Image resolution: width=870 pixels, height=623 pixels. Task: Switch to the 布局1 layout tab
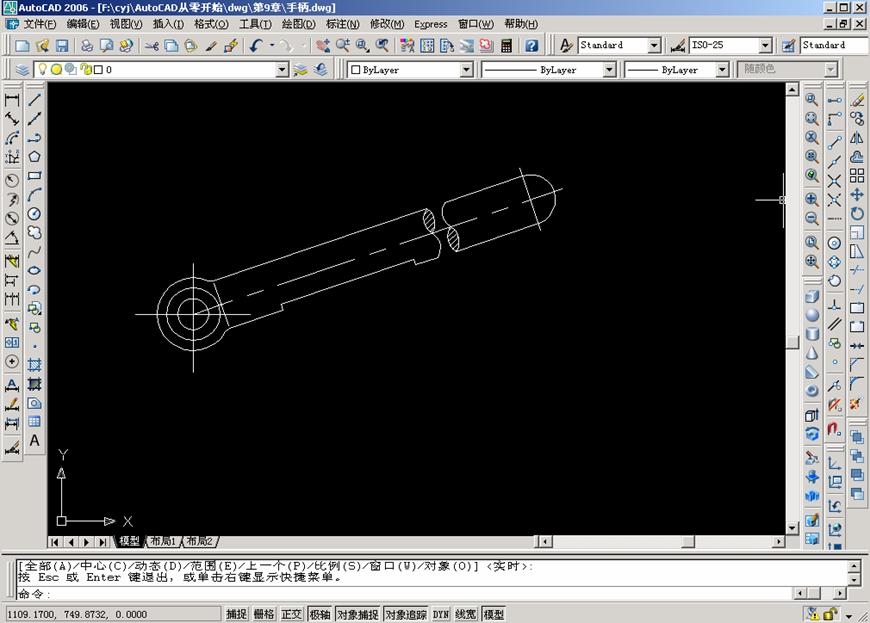point(163,541)
